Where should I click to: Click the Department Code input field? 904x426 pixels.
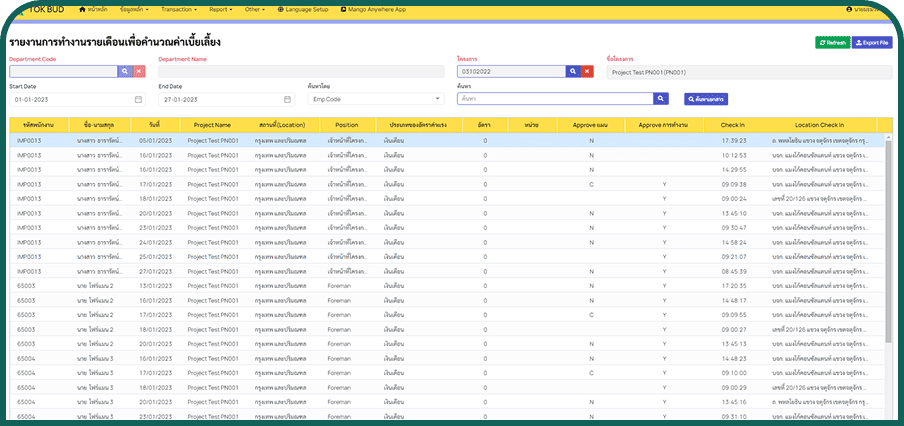coord(62,72)
